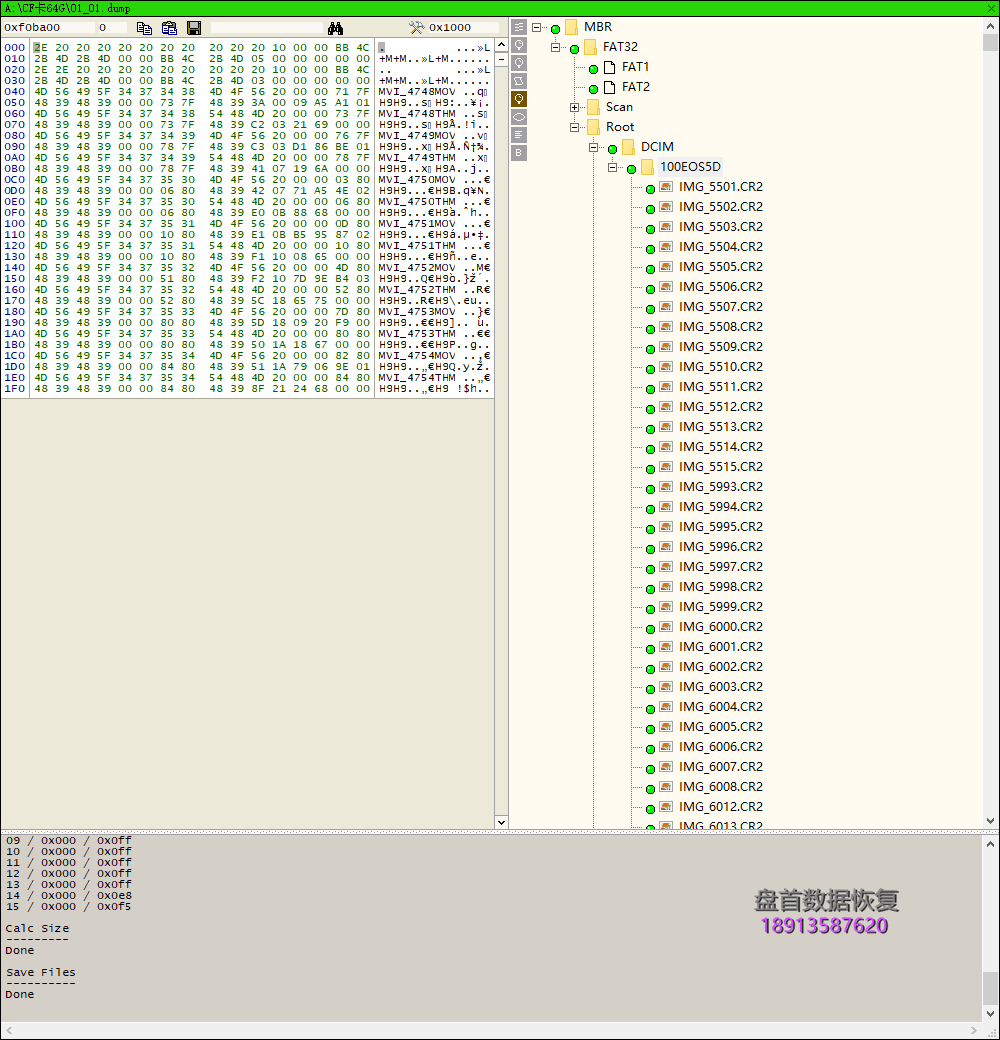Screen dimensions: 1000x1040
Task: Select IMG_5996.CR2 in the tree
Action: [x=721, y=547]
